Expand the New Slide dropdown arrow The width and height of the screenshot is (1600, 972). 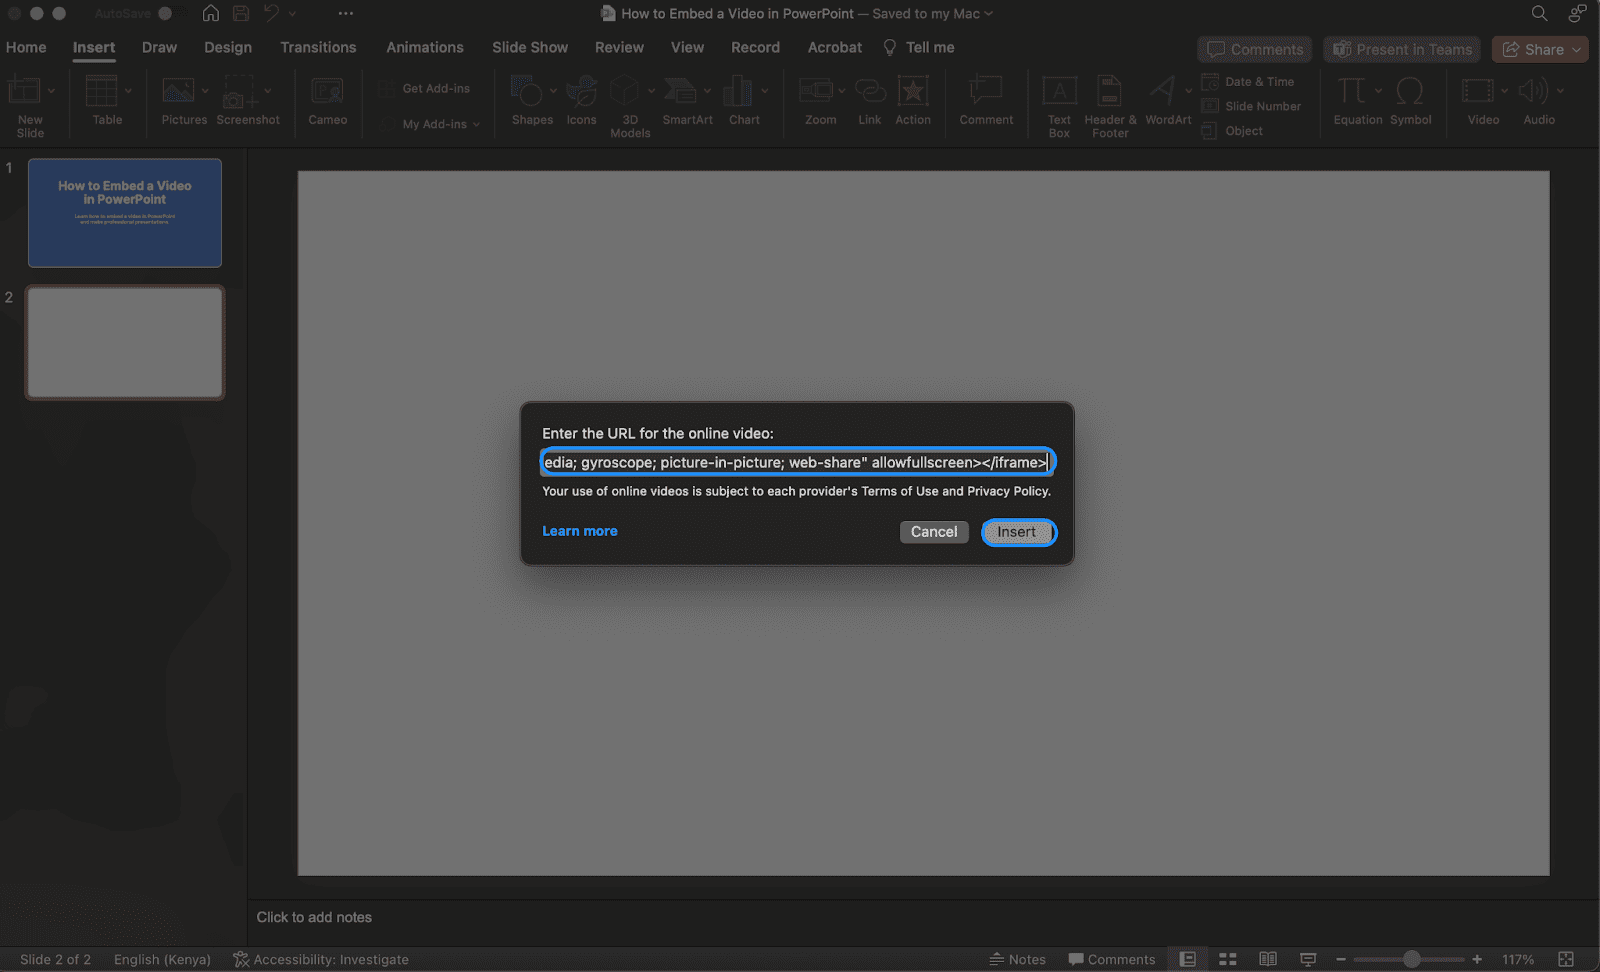coord(52,91)
